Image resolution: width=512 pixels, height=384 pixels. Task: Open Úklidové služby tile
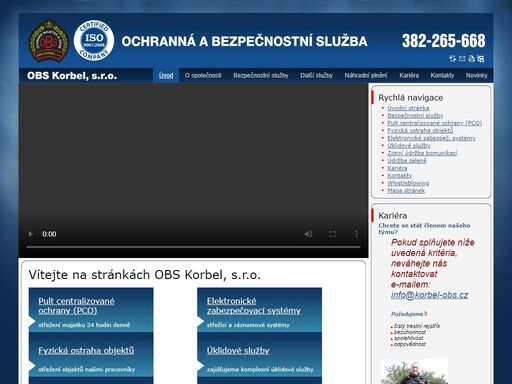coord(238,351)
